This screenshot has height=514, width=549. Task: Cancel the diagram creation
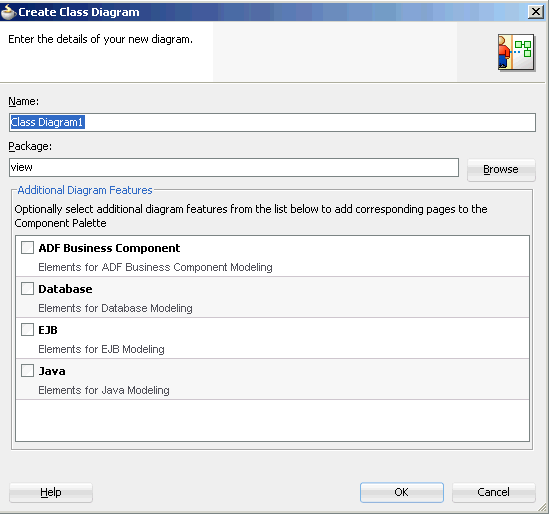(x=493, y=492)
